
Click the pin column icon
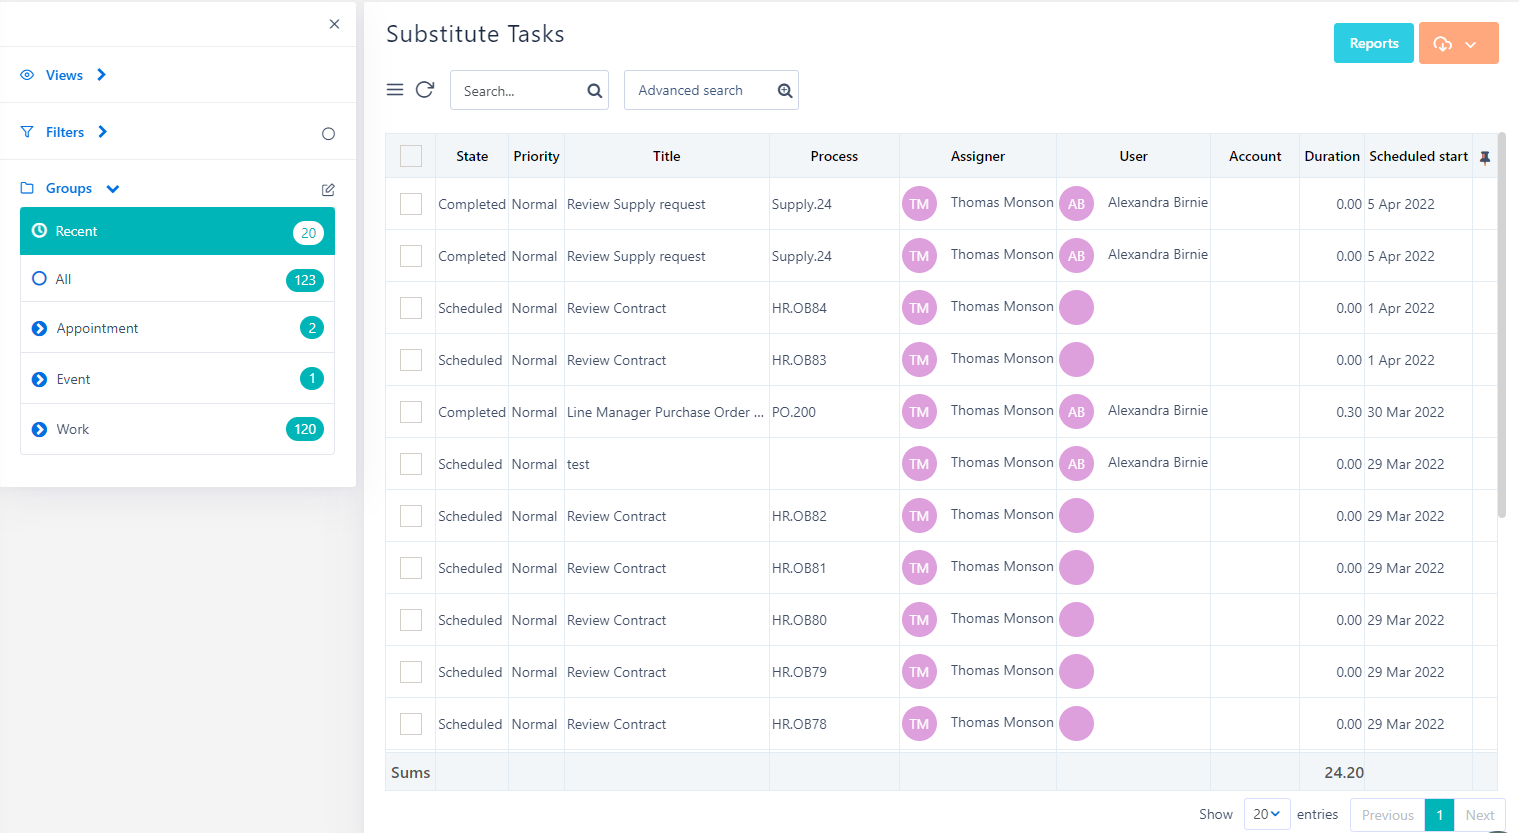1485,157
